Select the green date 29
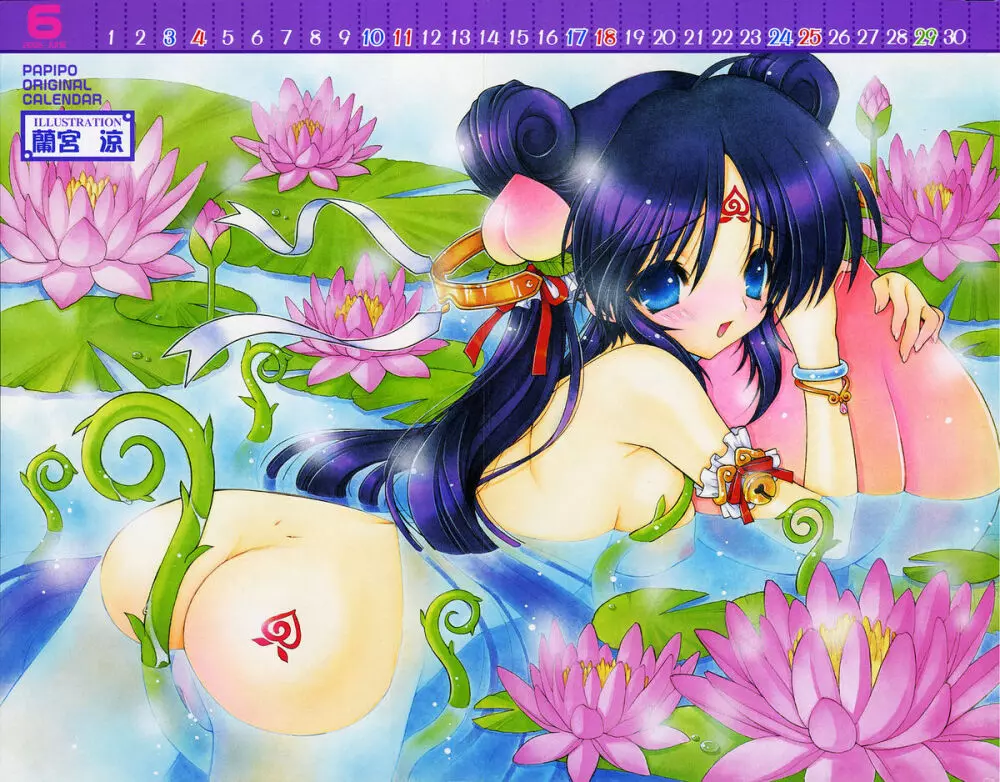This screenshot has width=1000, height=782. 926,38
